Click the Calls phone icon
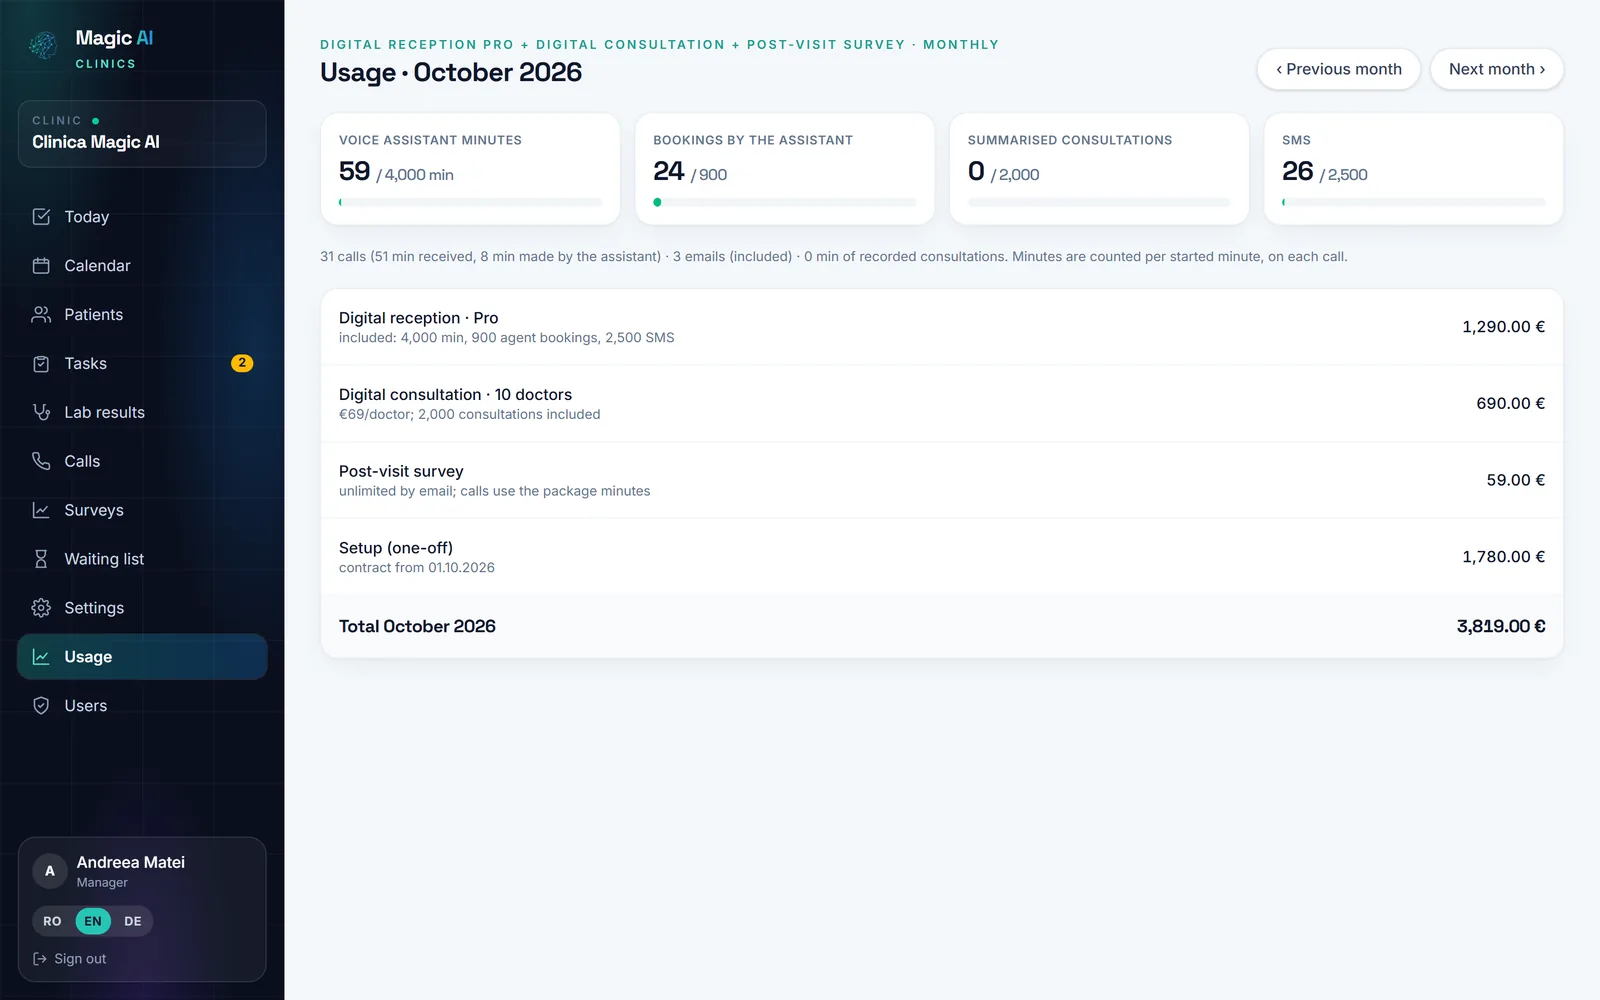Viewport: 1600px width, 1000px height. tap(41, 461)
